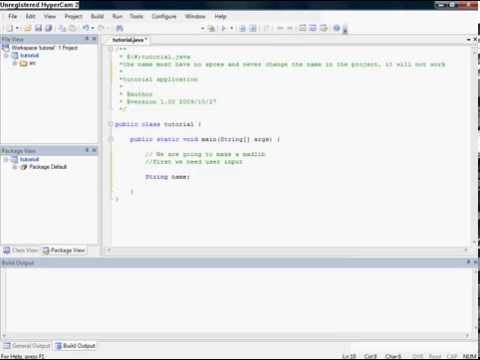Click the NUM indicator in status bar

[x=469, y=356]
